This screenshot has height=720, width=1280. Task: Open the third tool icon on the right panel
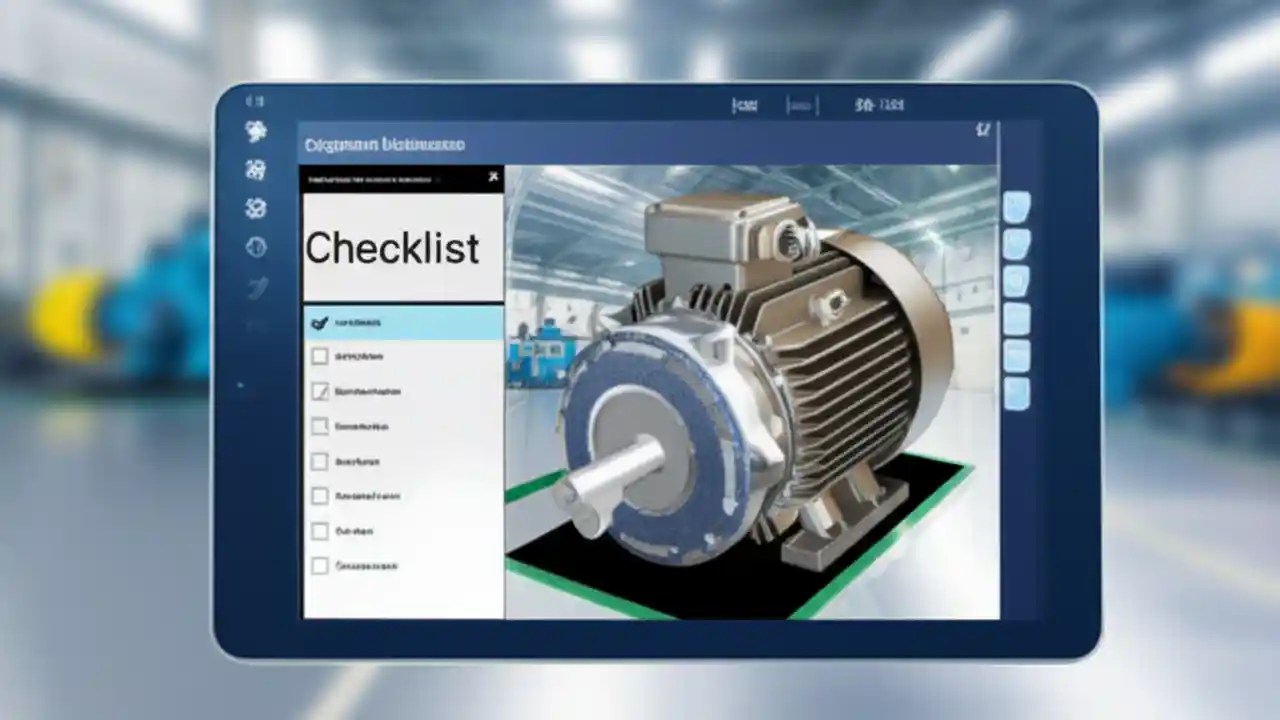pos(1017,280)
